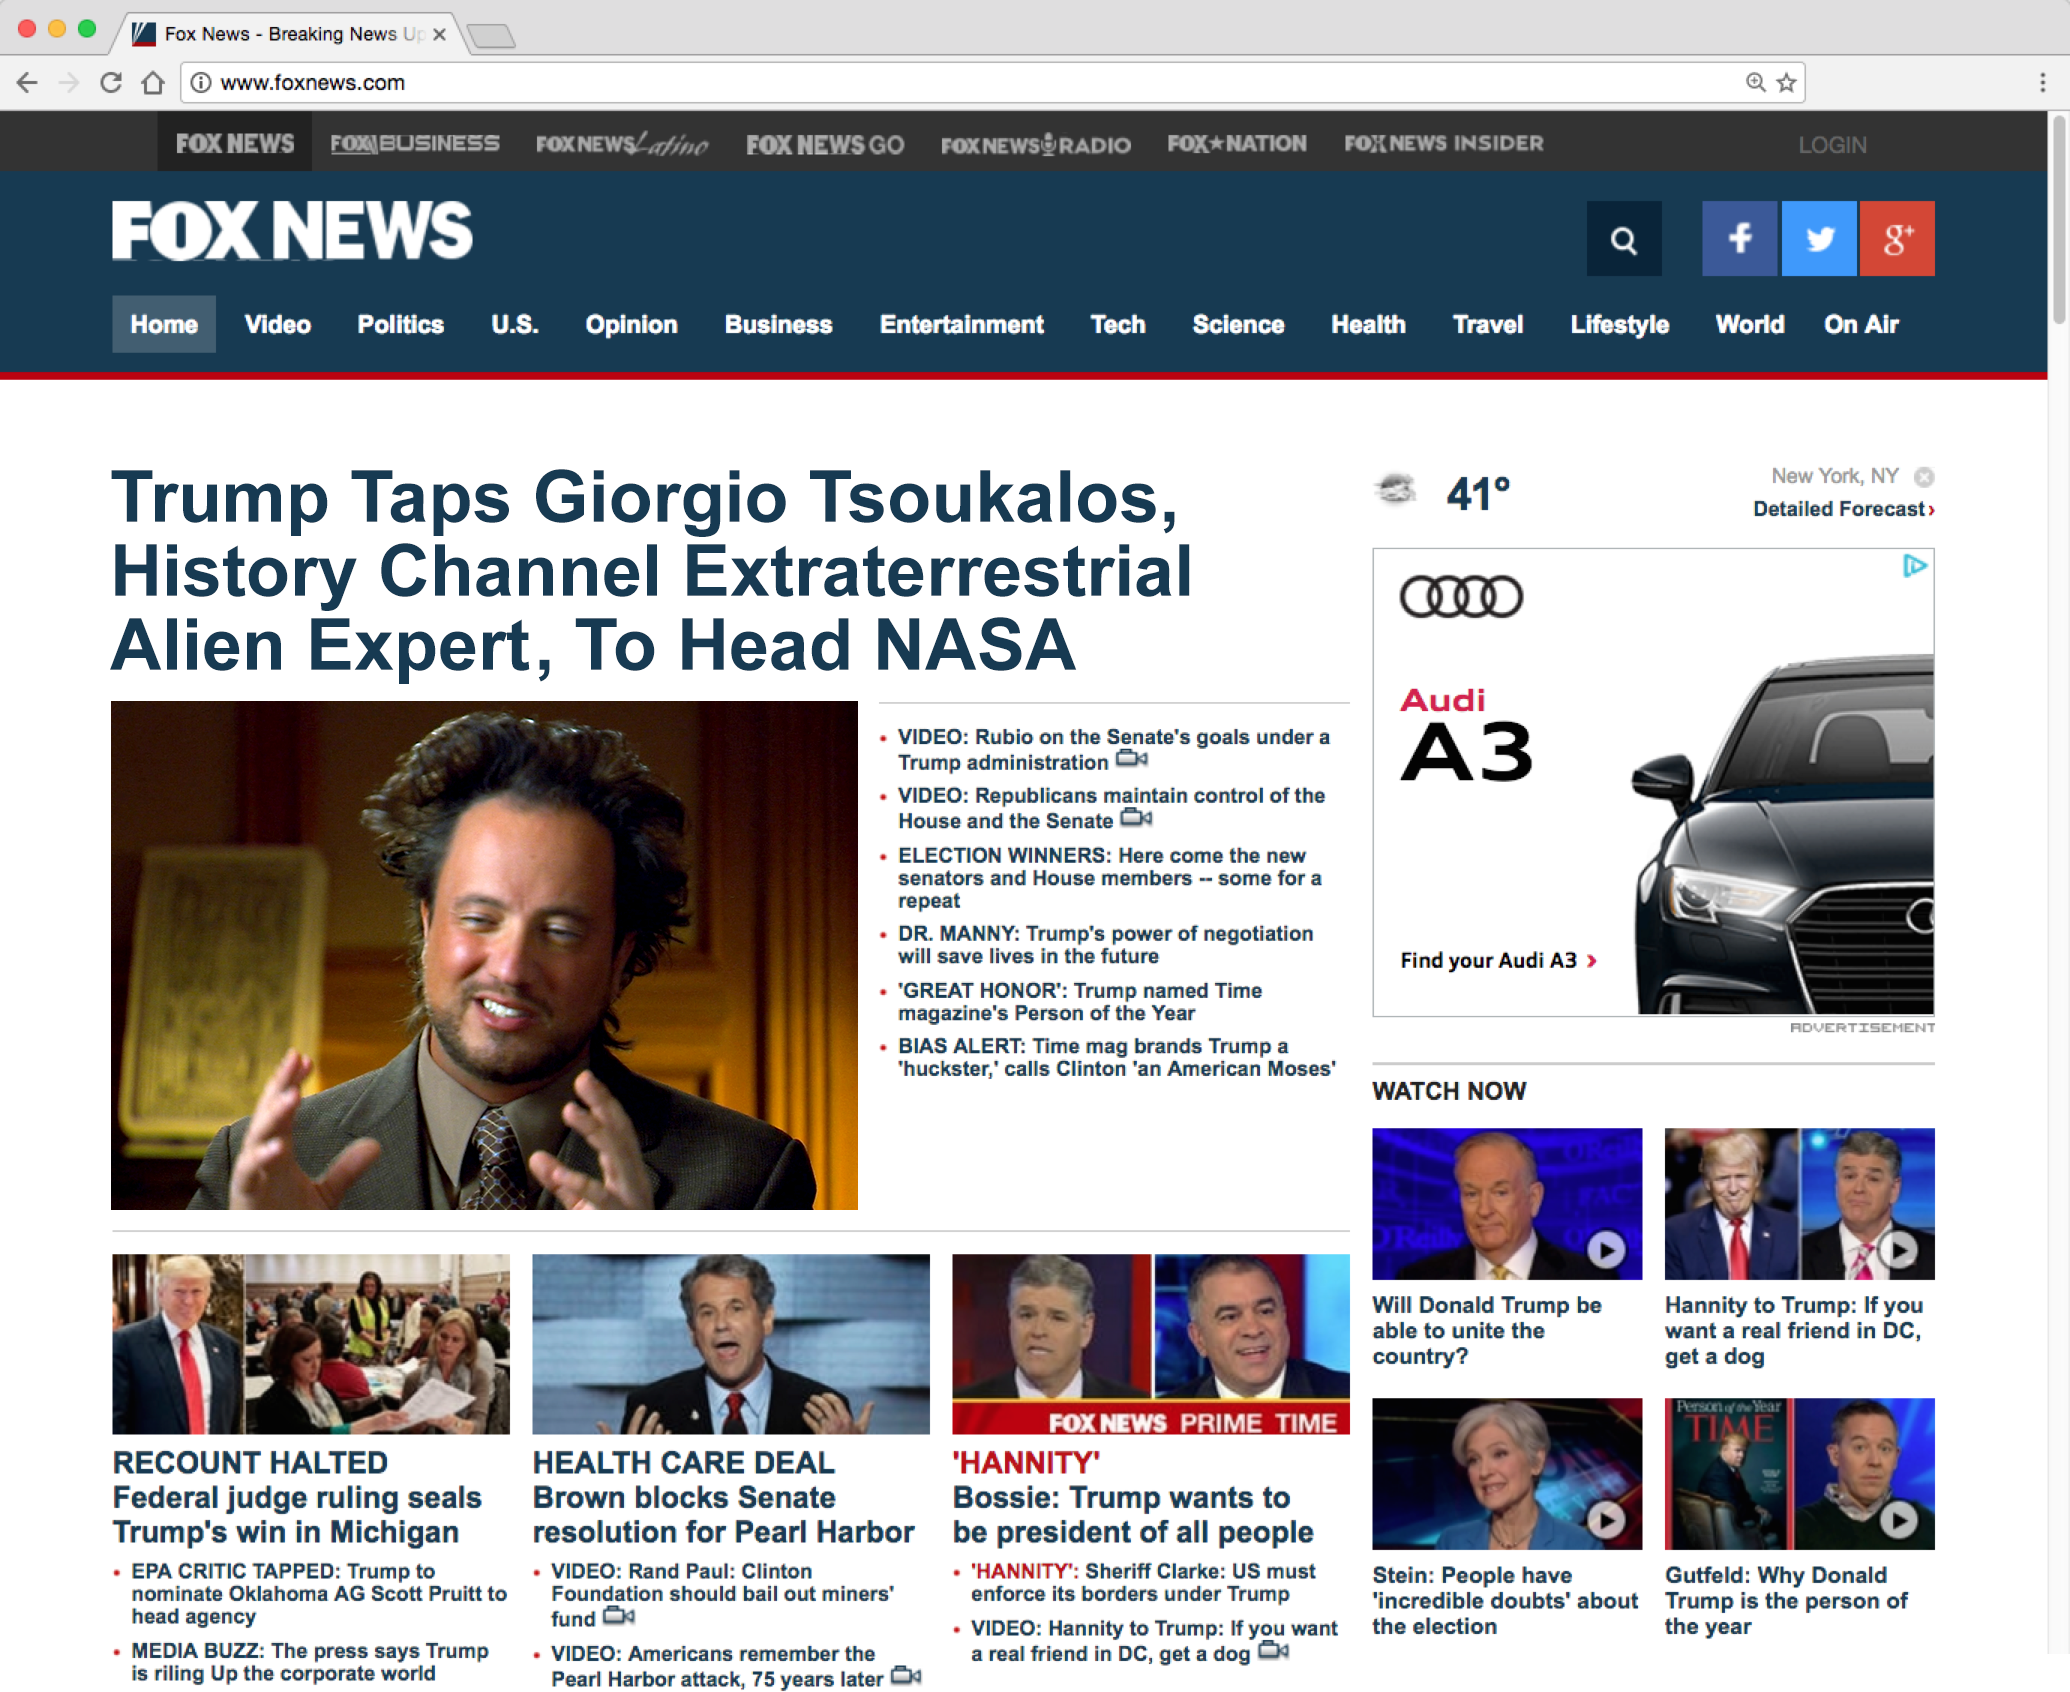Open the Travel section

click(x=1488, y=324)
